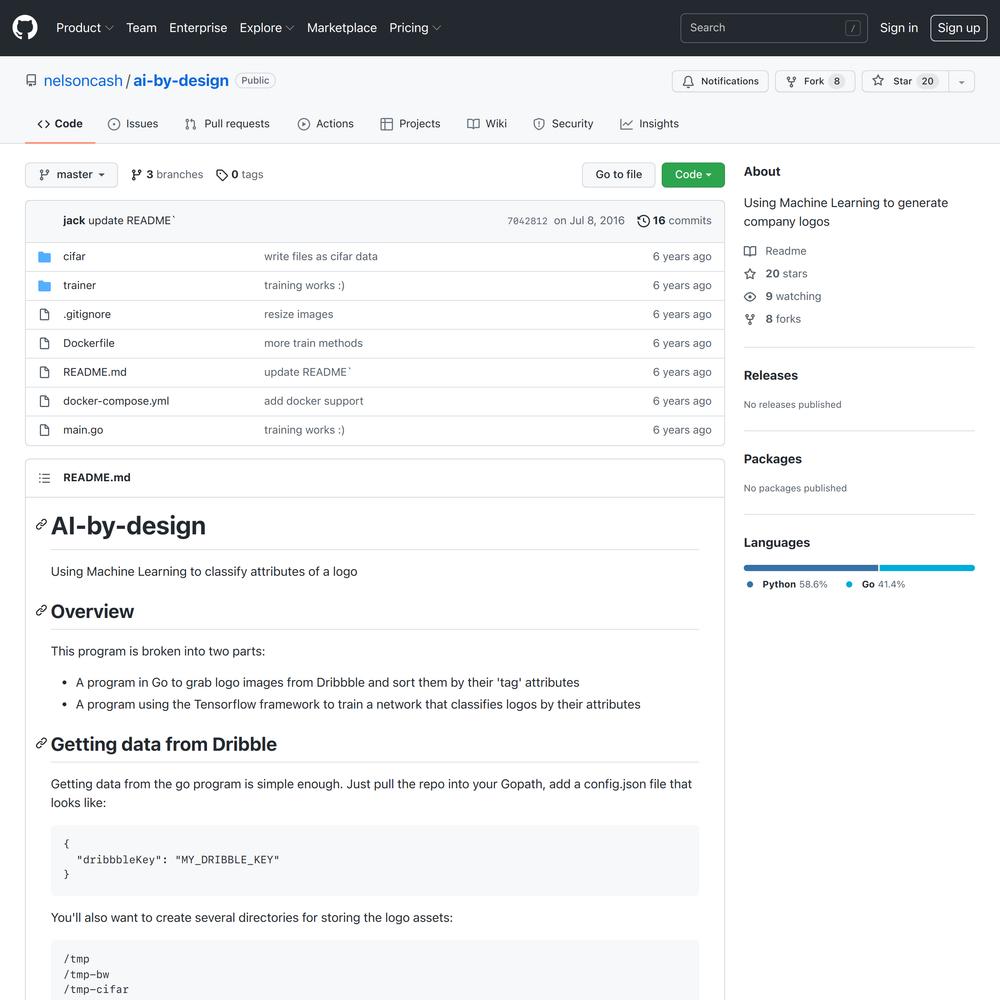Image resolution: width=1000 pixels, height=1000 pixels.
Task: Click the 'training works :)' commit message for trainer
Action: tap(304, 286)
